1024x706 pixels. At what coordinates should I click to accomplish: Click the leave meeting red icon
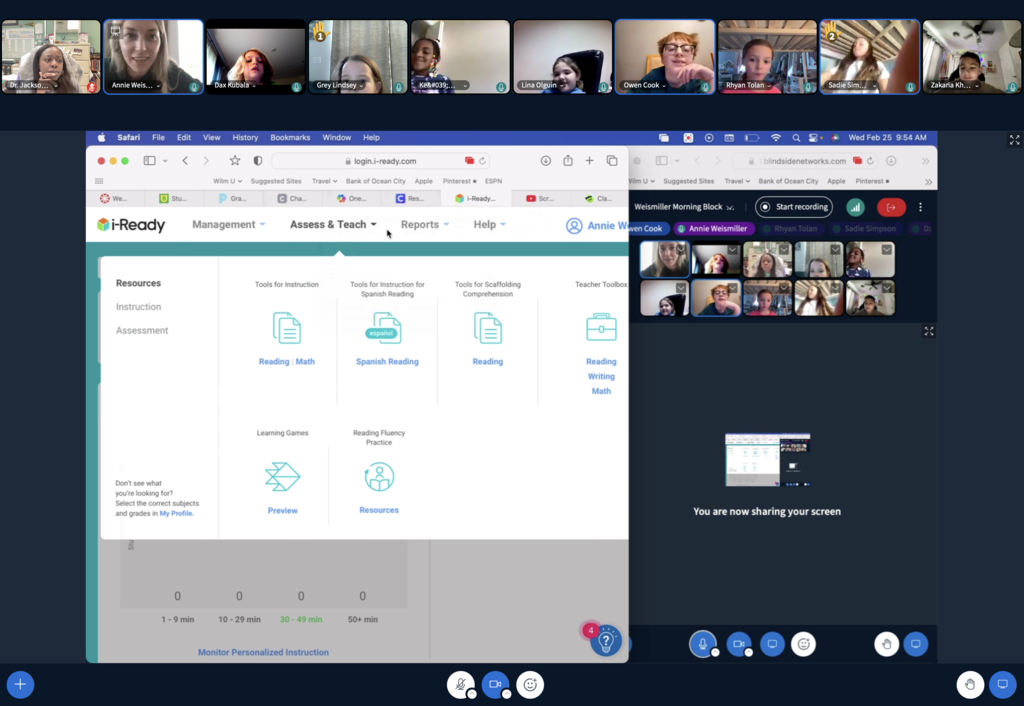(890, 207)
